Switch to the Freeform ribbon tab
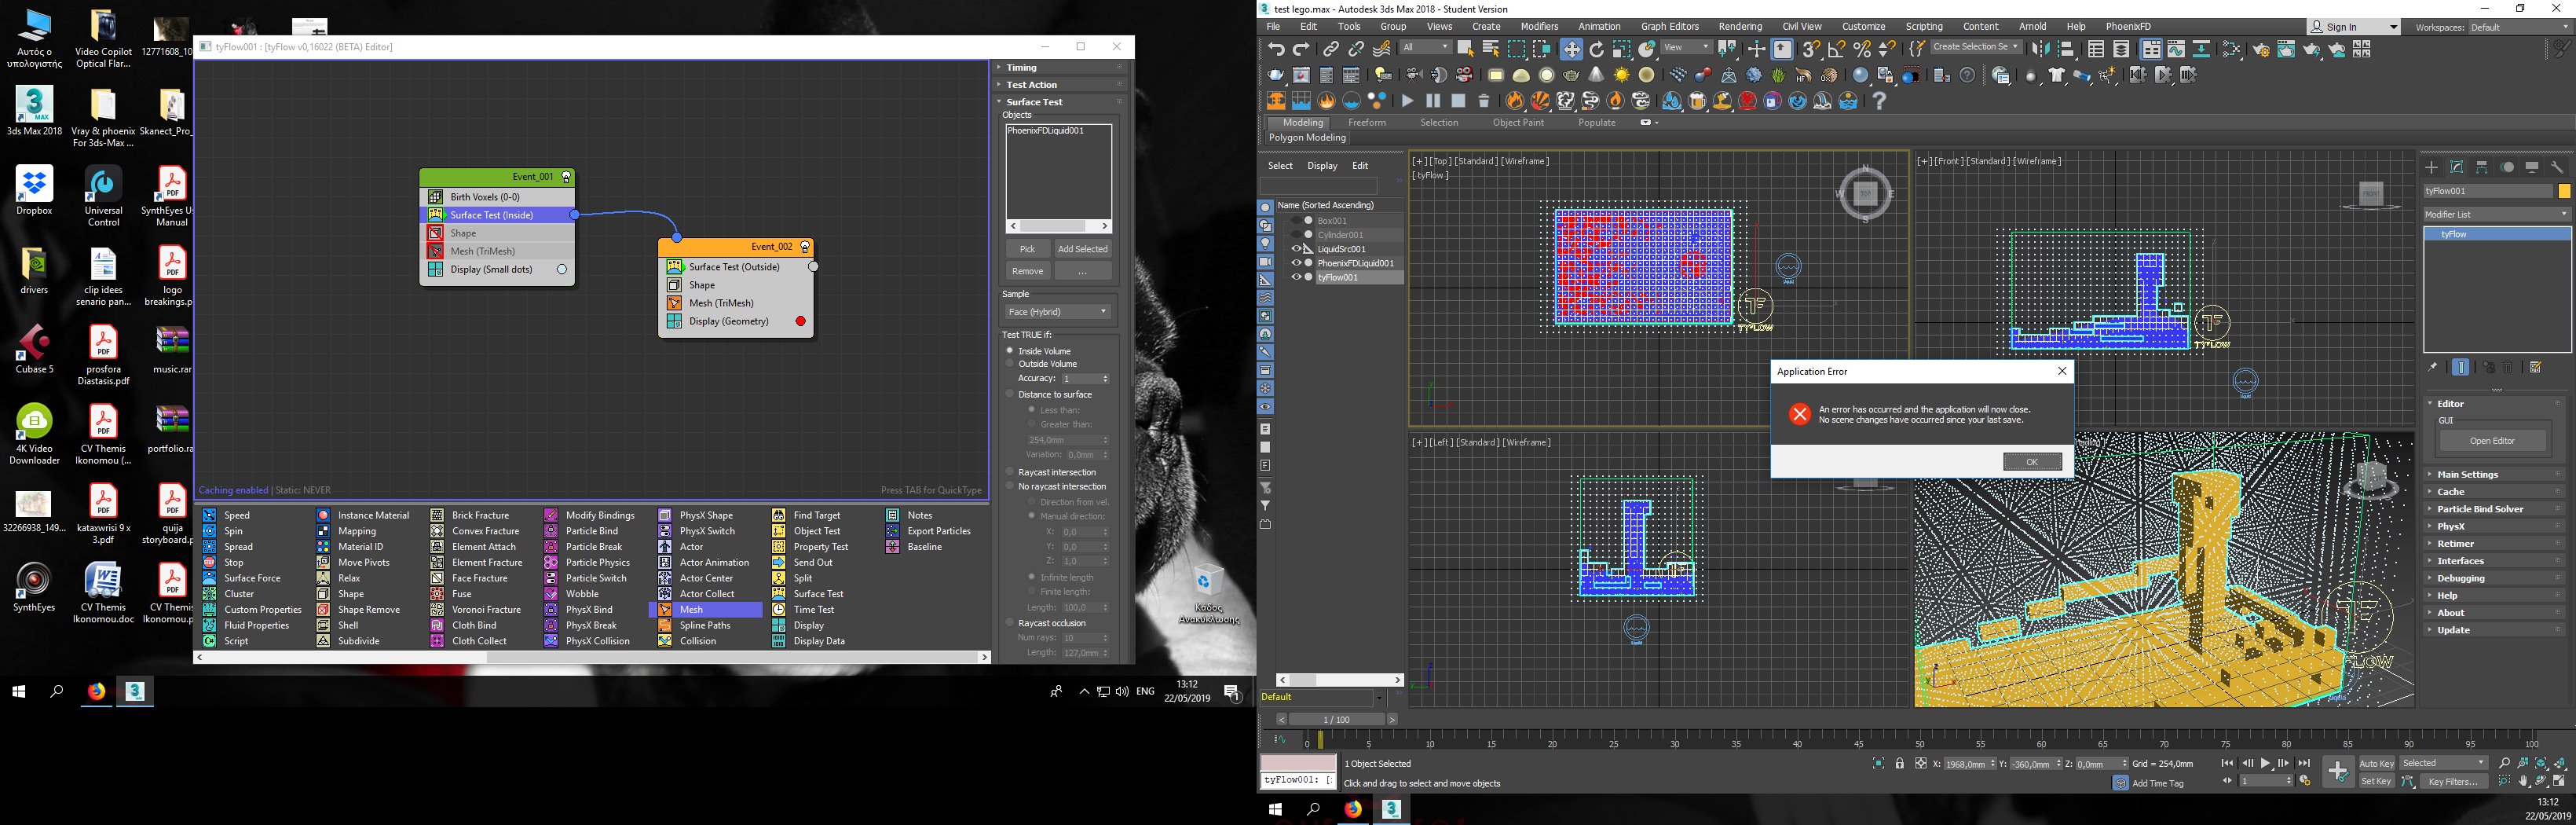 (1367, 123)
